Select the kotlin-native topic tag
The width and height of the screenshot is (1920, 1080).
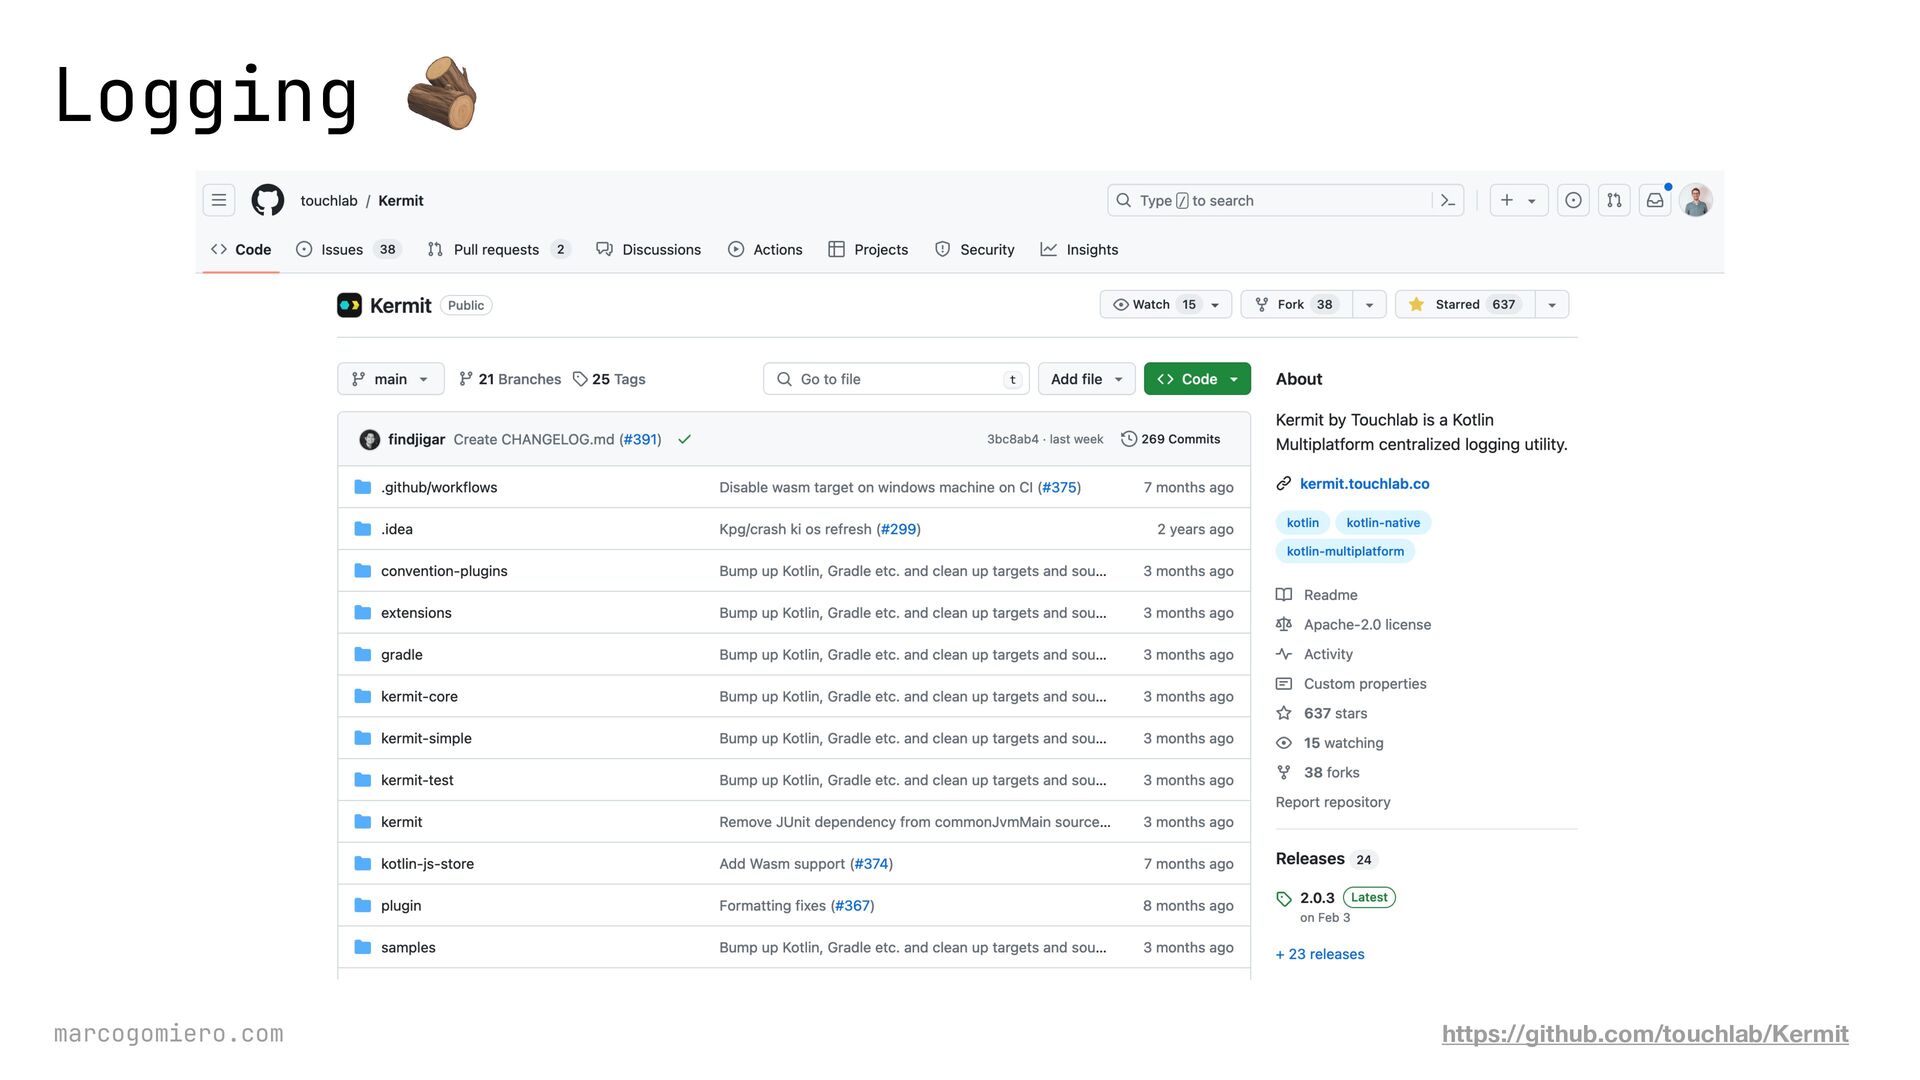coord(1383,523)
